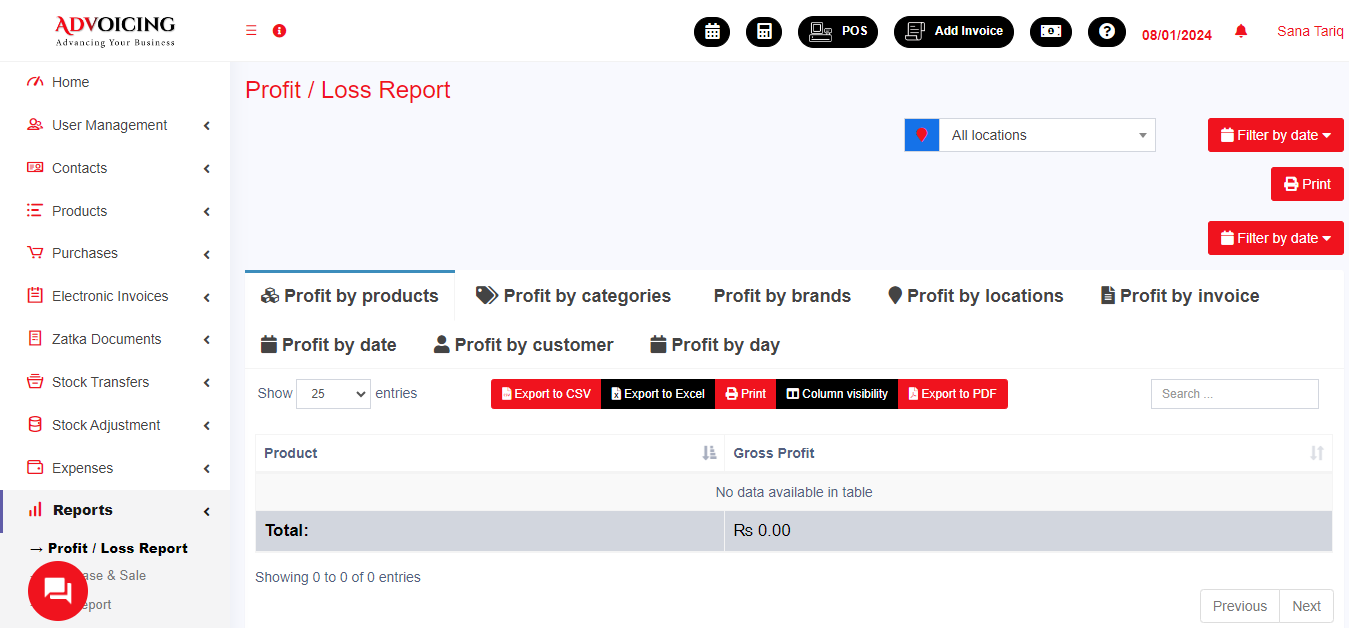
Task: Click the notification bell icon
Action: point(1241,32)
